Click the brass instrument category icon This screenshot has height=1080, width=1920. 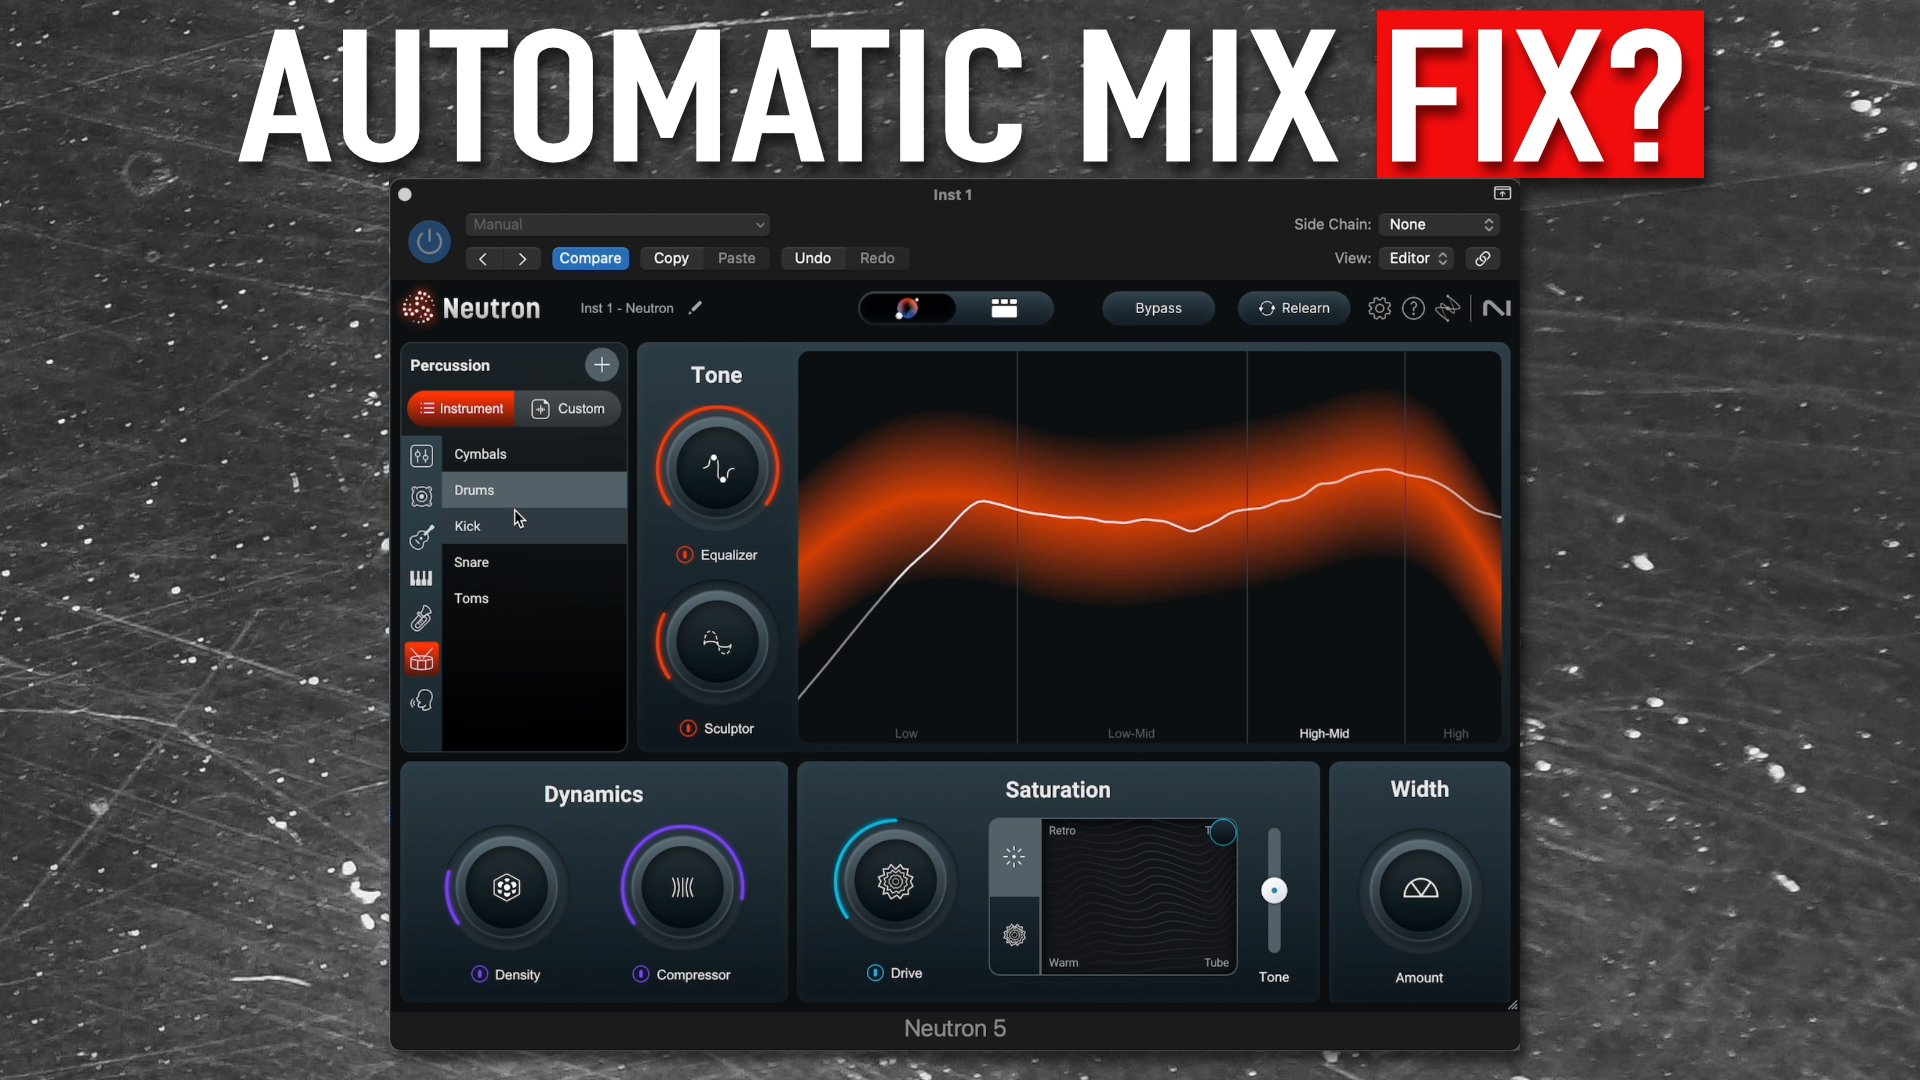(421, 618)
